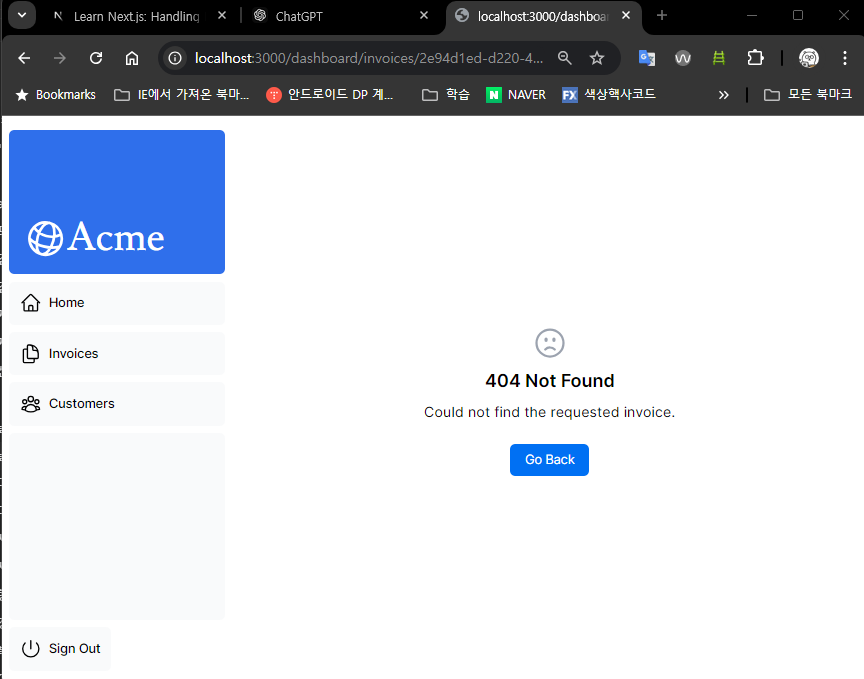864x679 pixels.
Task: Click the Acme globe logo
Action: [96, 238]
